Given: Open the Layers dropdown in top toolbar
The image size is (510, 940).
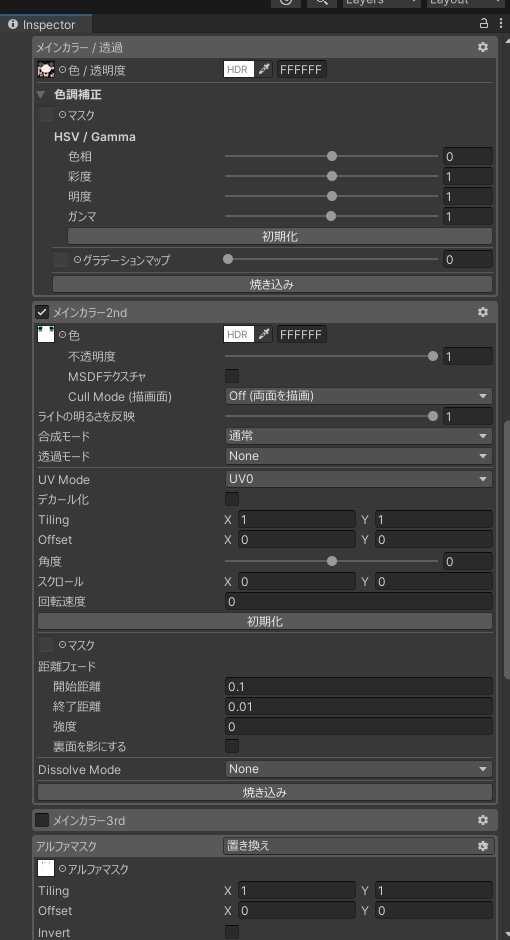Looking at the screenshot, I should (x=381, y=2).
